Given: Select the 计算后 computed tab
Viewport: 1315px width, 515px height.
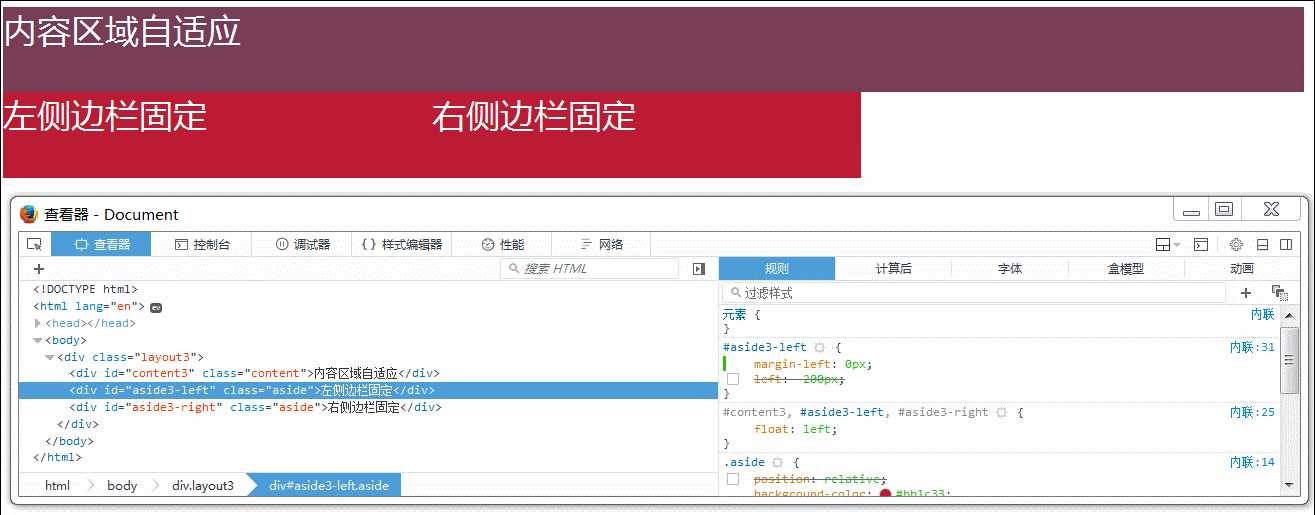Looking at the screenshot, I should (x=893, y=268).
